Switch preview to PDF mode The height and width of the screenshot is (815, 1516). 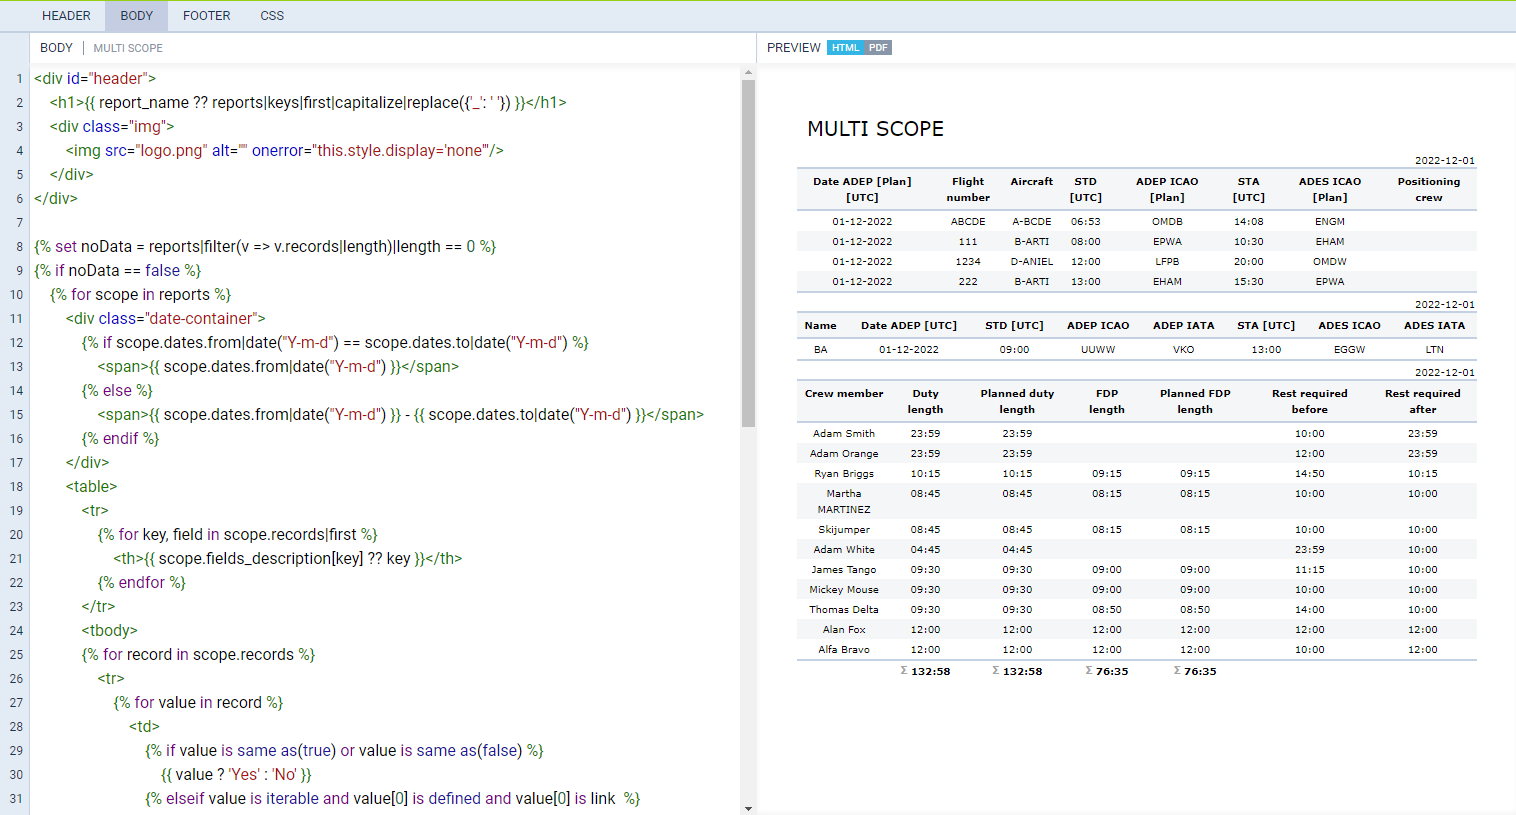click(878, 48)
